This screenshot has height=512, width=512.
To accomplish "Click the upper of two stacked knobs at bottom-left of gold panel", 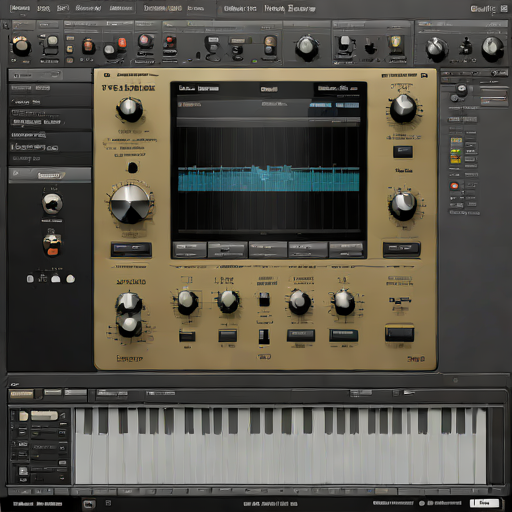I will [129, 302].
